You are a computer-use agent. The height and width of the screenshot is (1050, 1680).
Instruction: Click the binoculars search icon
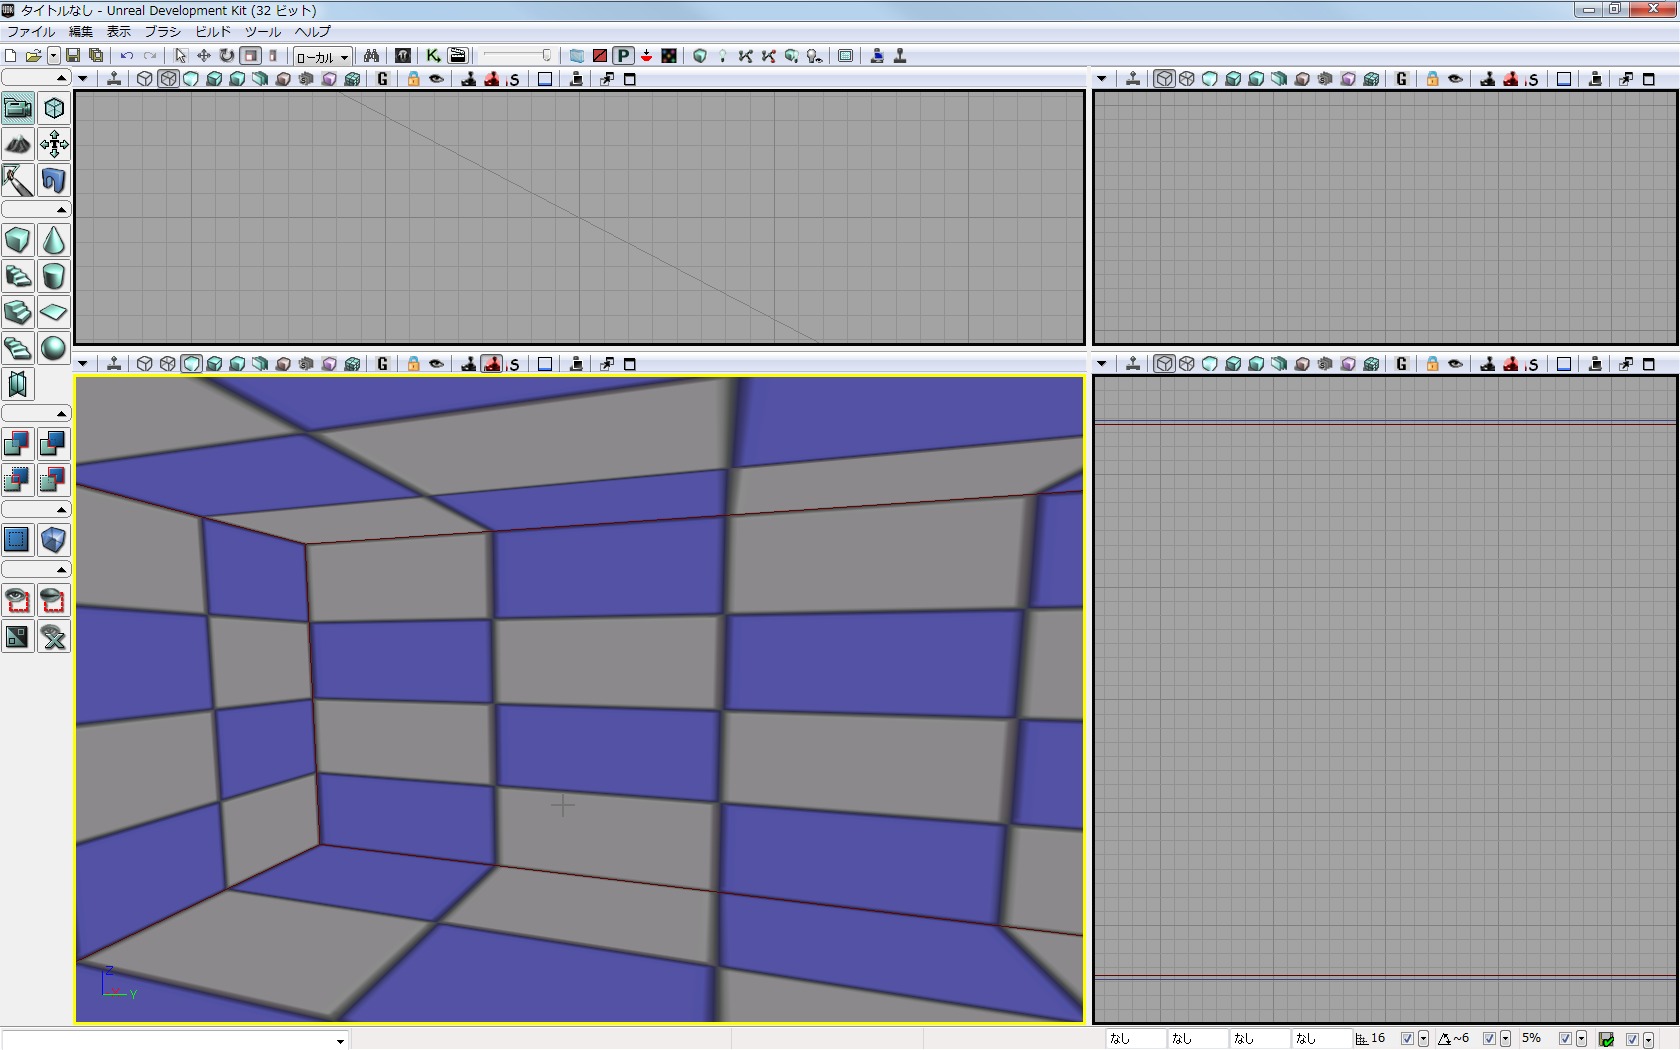click(371, 56)
